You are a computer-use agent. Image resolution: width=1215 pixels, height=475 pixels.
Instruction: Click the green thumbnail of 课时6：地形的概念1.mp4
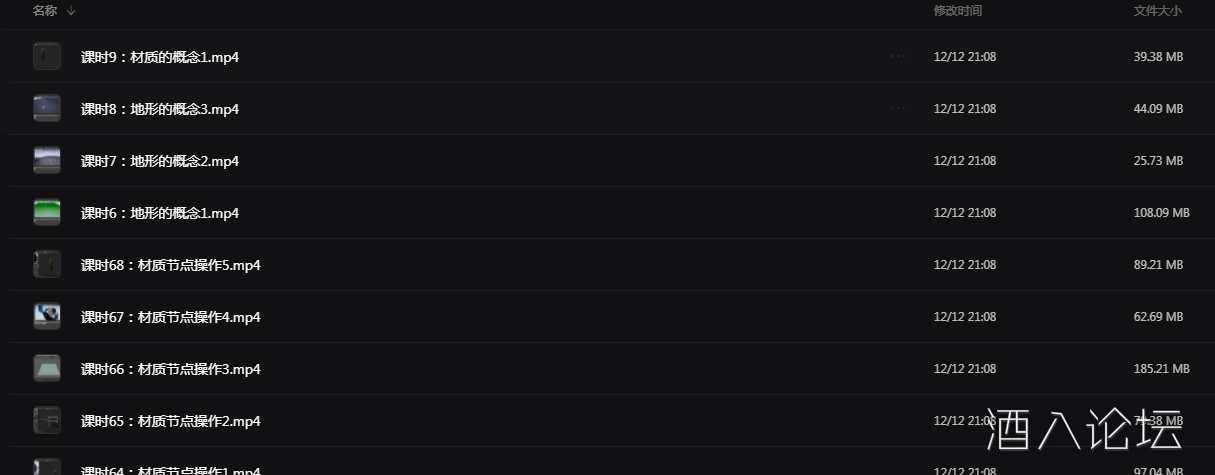coord(47,213)
